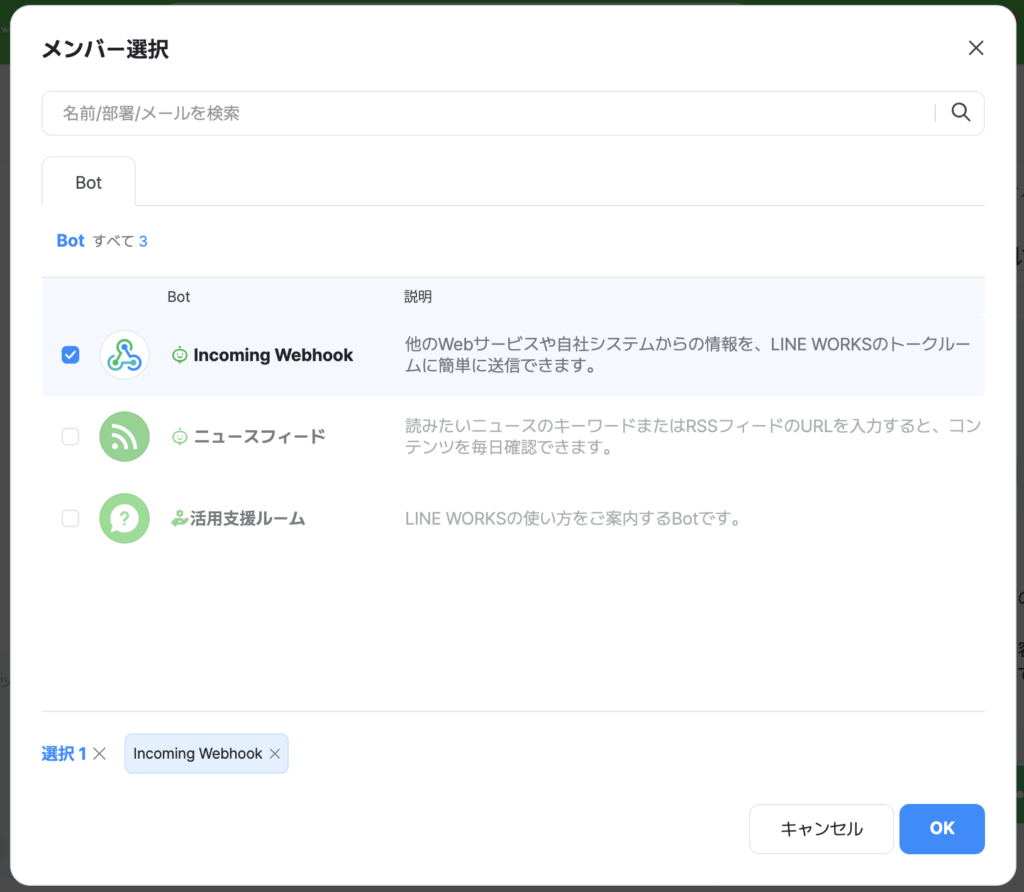Click the ニュースフィード RSS avatar icon
This screenshot has height=892, width=1024.
click(124, 436)
